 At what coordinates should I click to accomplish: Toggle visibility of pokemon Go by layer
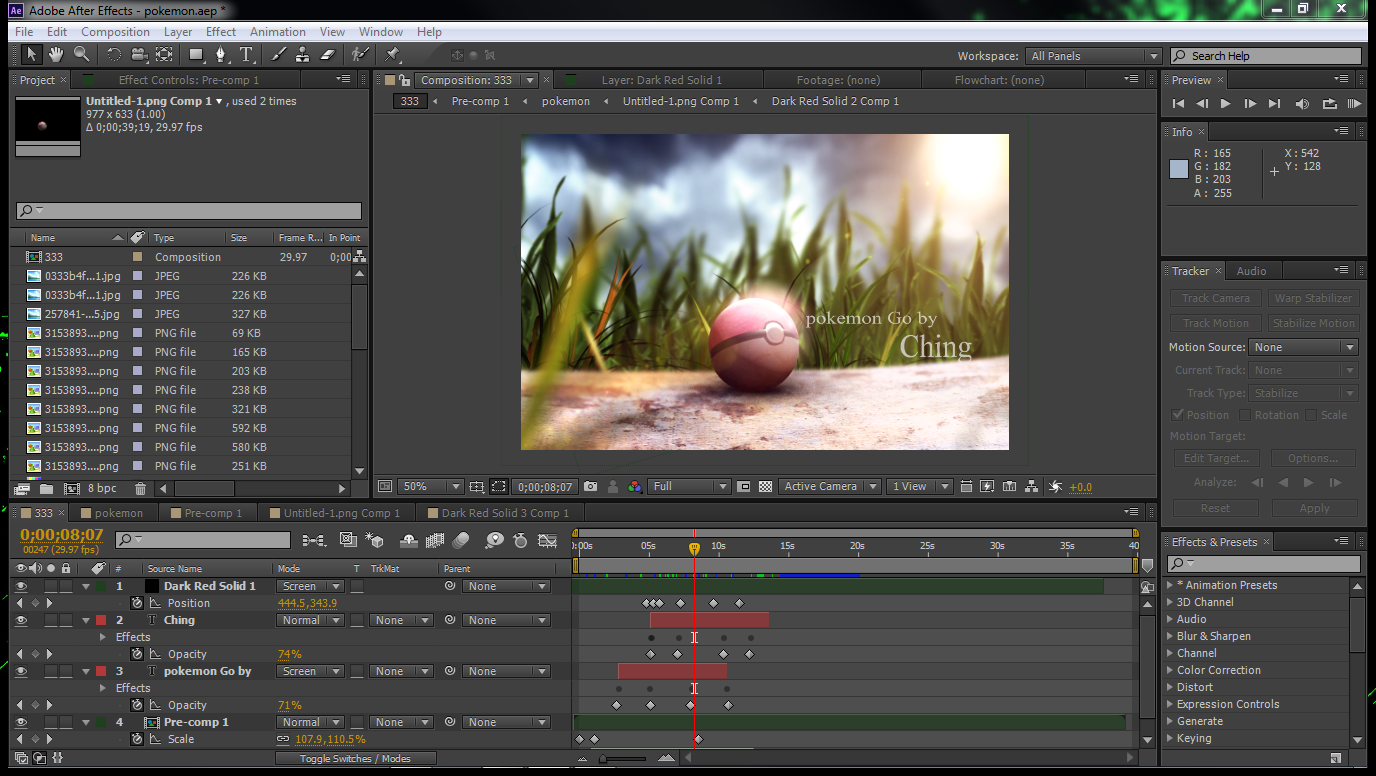click(x=21, y=672)
